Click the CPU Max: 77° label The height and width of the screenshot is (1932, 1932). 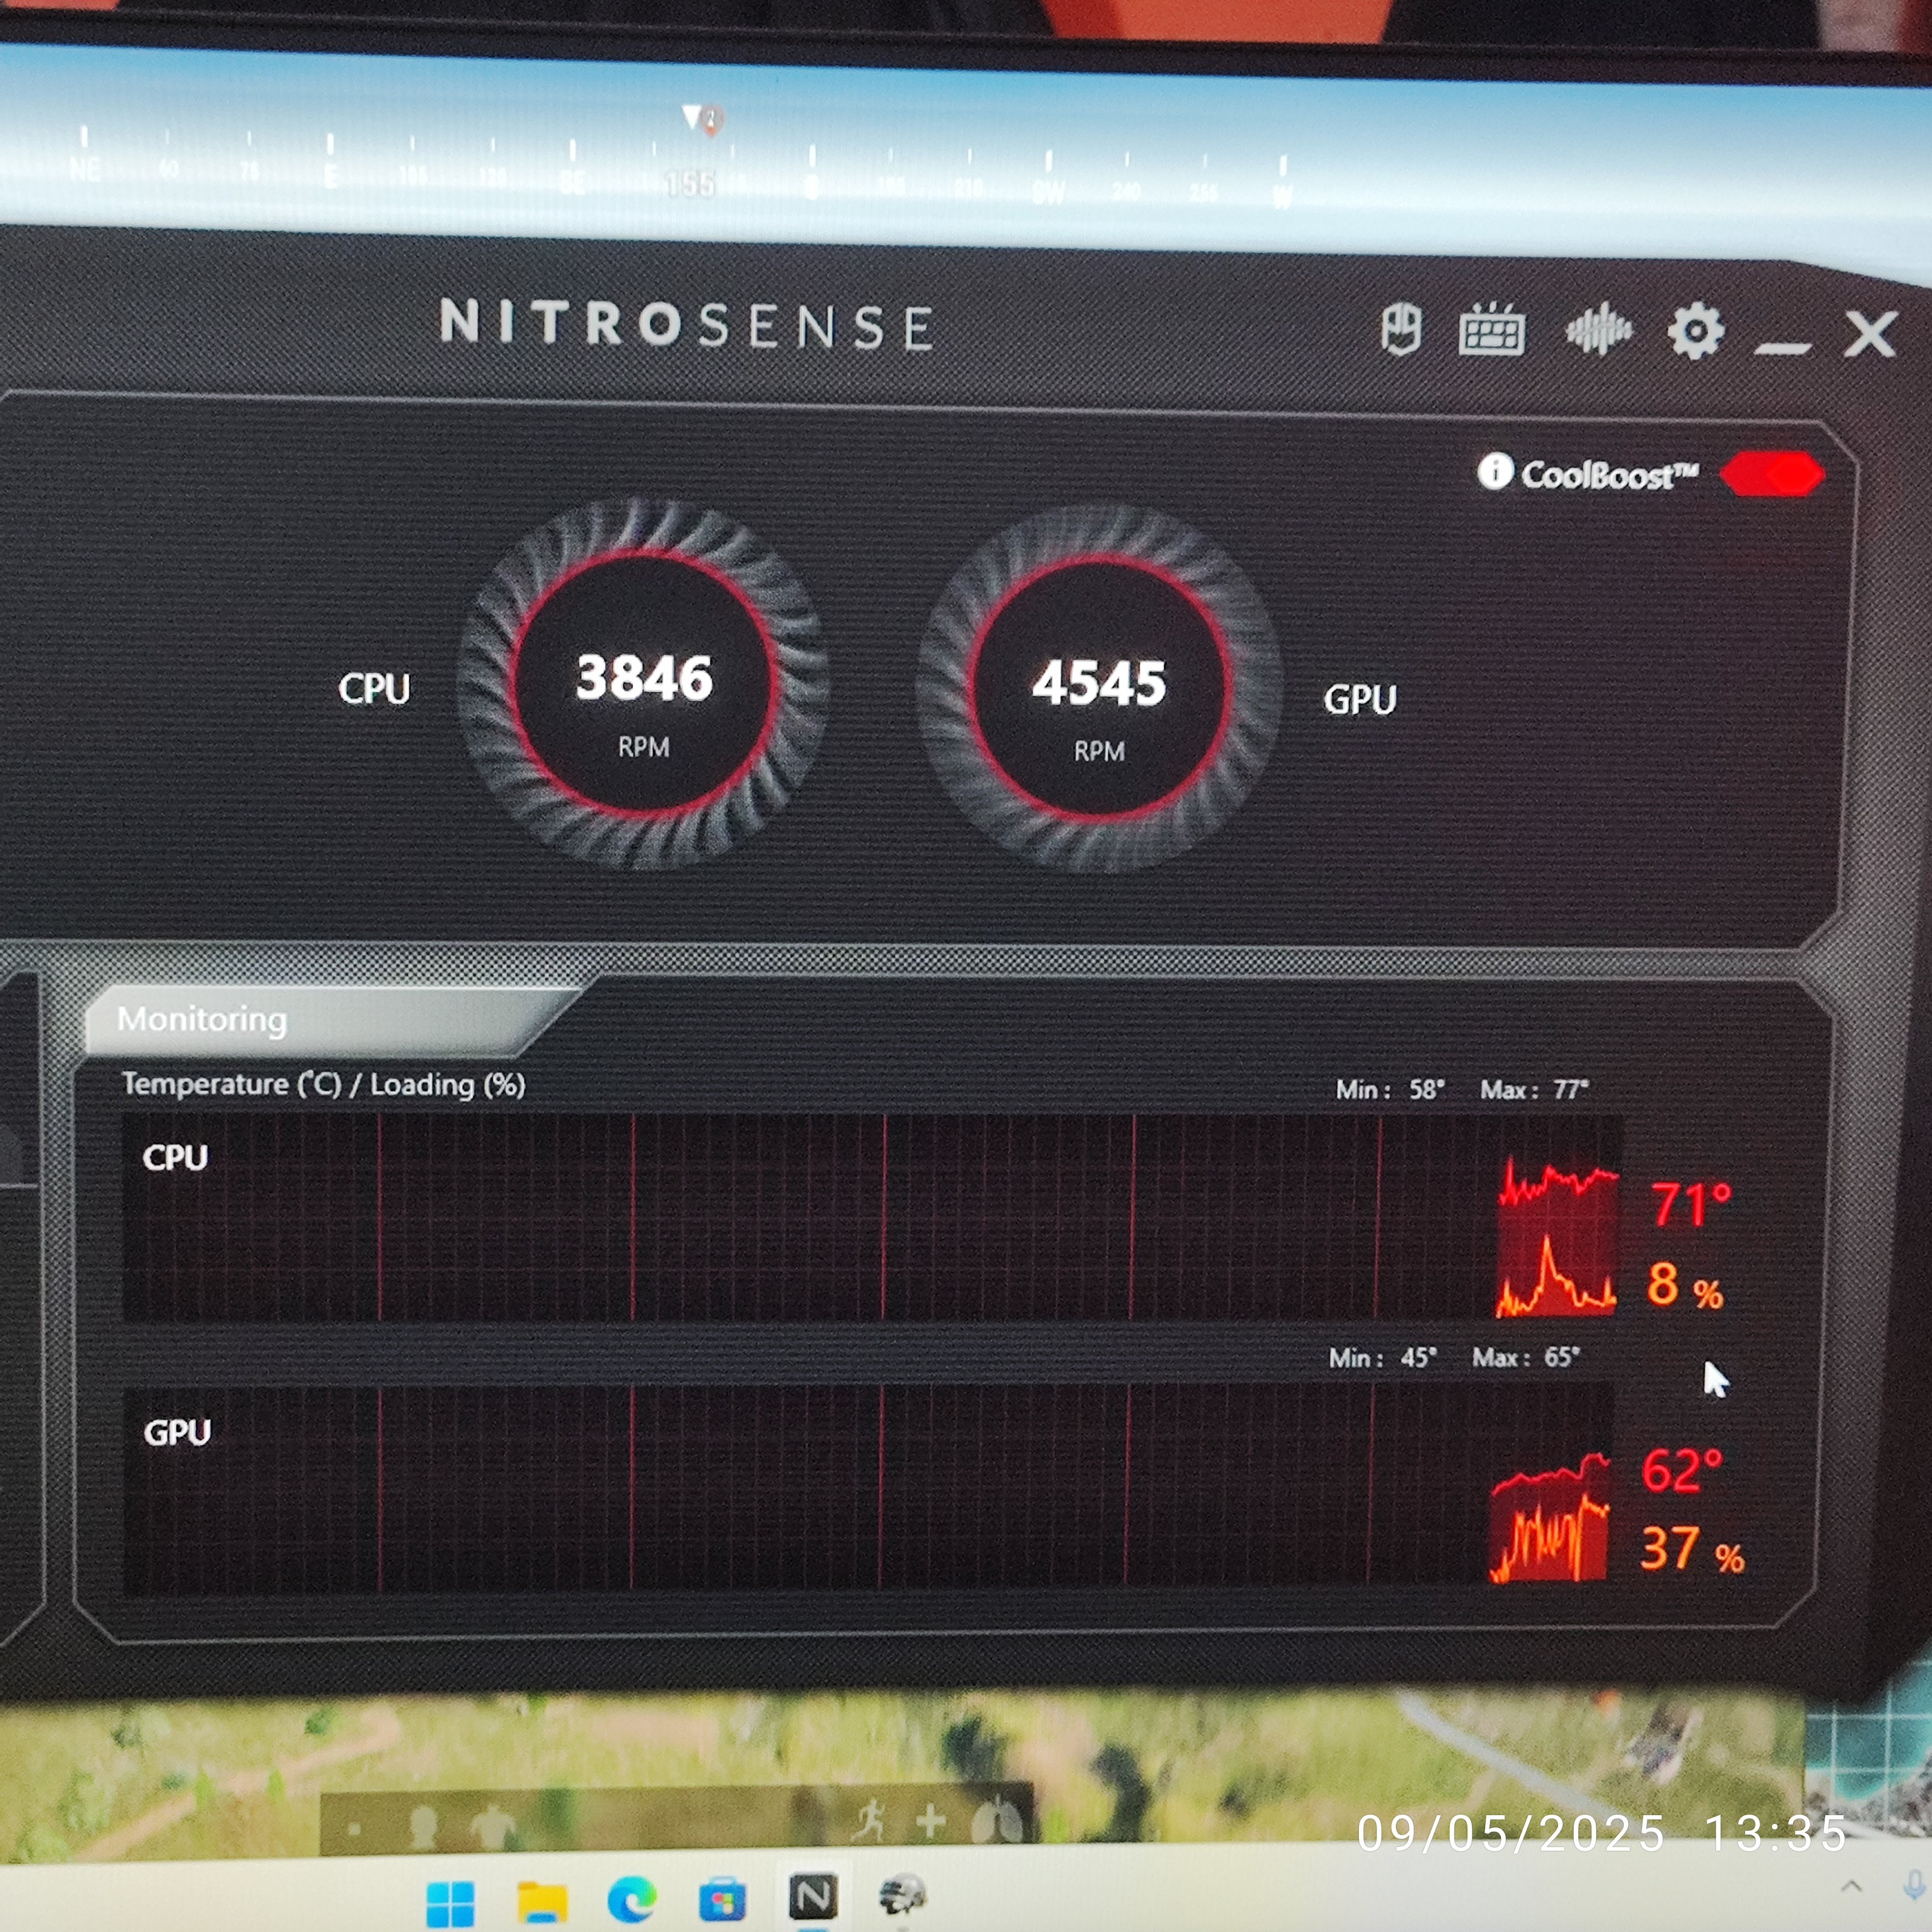pyautogui.click(x=1534, y=1089)
